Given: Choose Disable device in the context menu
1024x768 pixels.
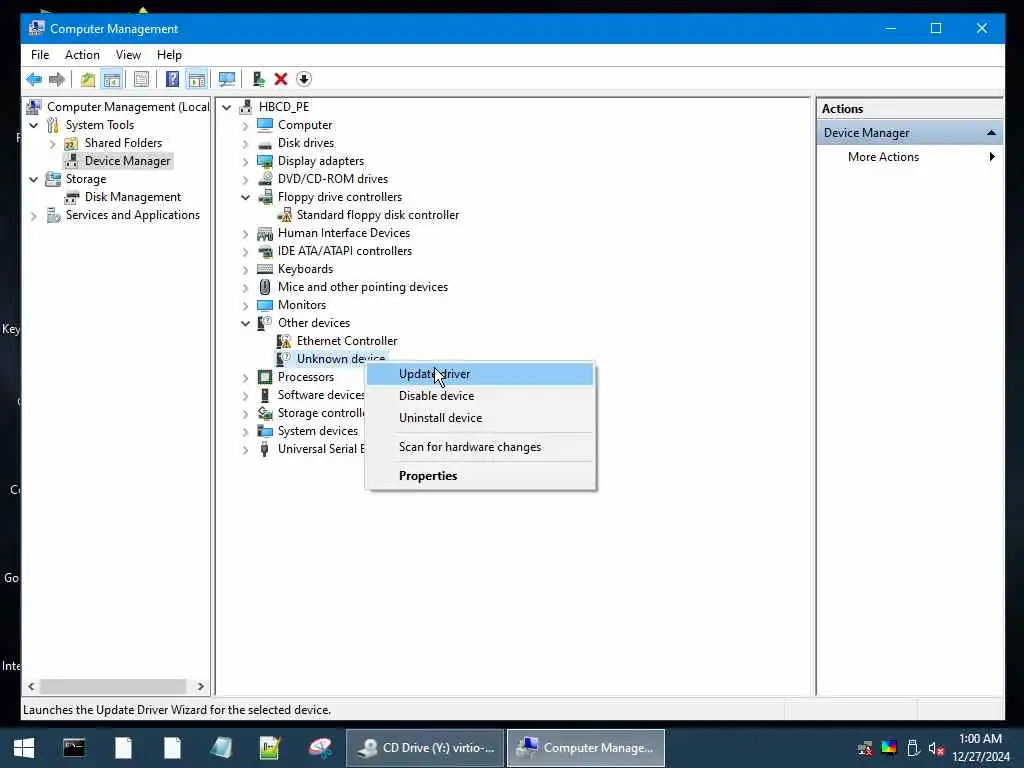Looking at the screenshot, I should [480, 396].
